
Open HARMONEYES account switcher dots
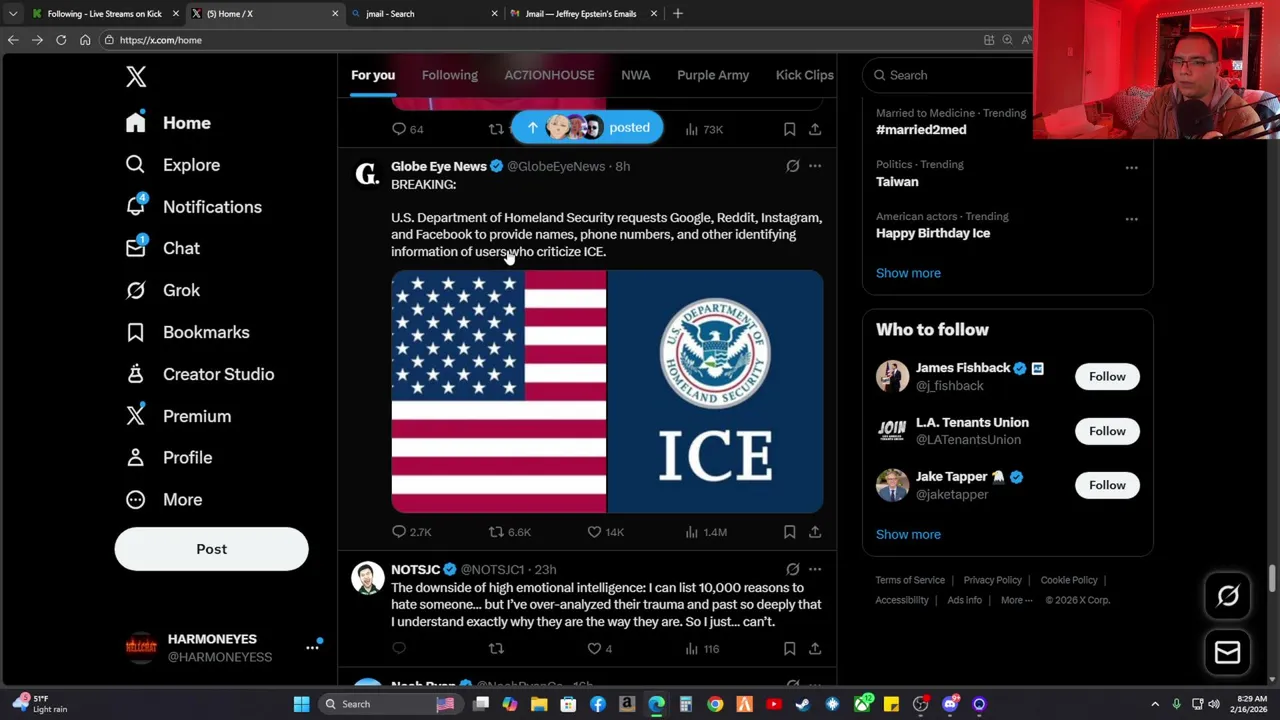click(312, 648)
